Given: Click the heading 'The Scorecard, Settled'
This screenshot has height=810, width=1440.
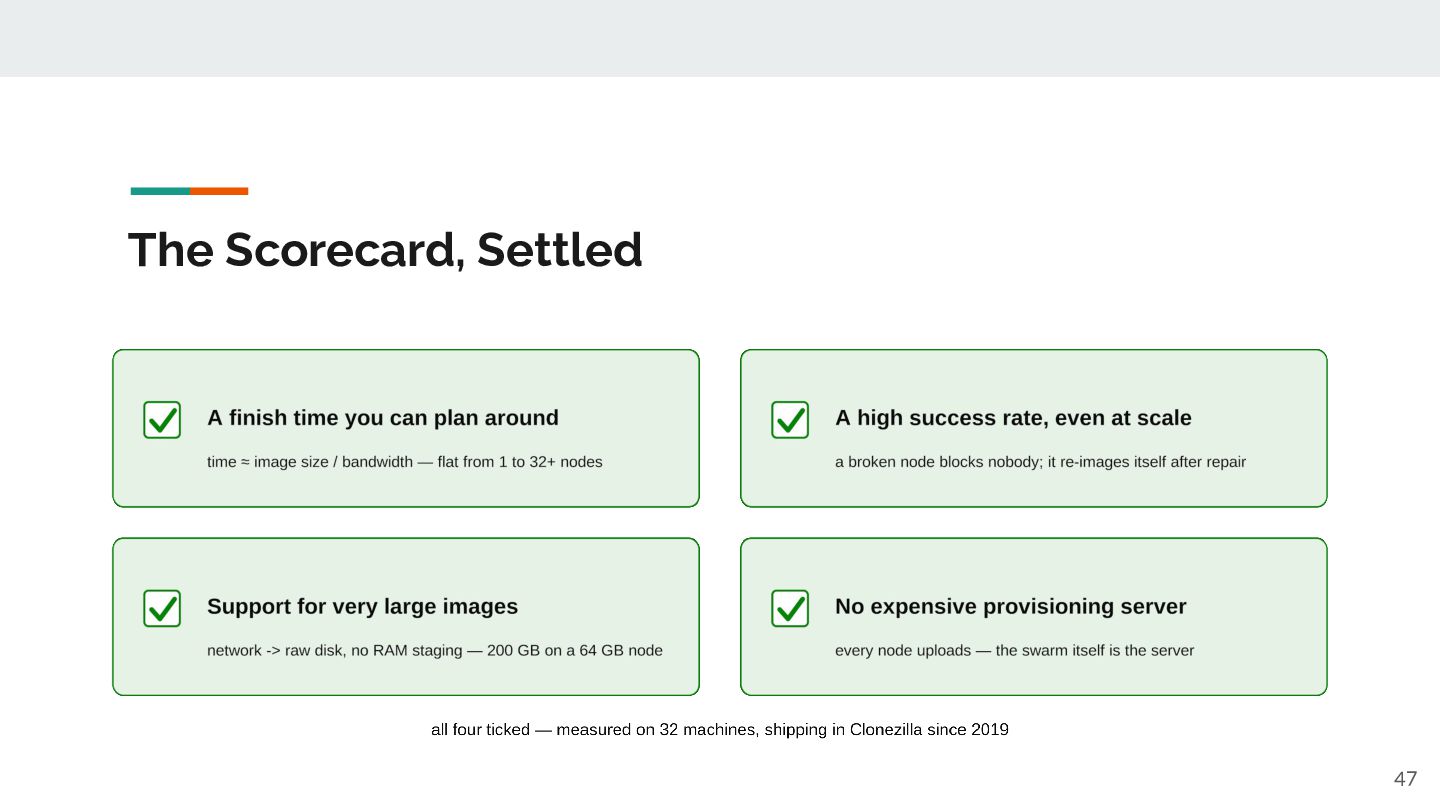Looking at the screenshot, I should (385, 250).
